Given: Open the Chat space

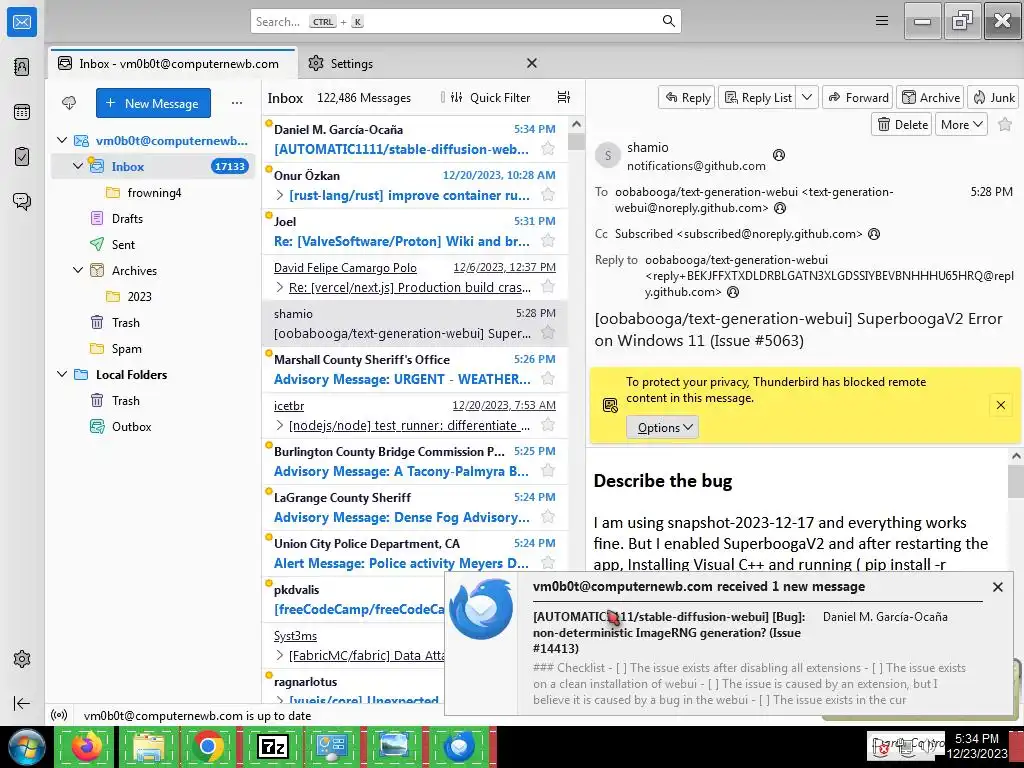Looking at the screenshot, I should [22, 201].
